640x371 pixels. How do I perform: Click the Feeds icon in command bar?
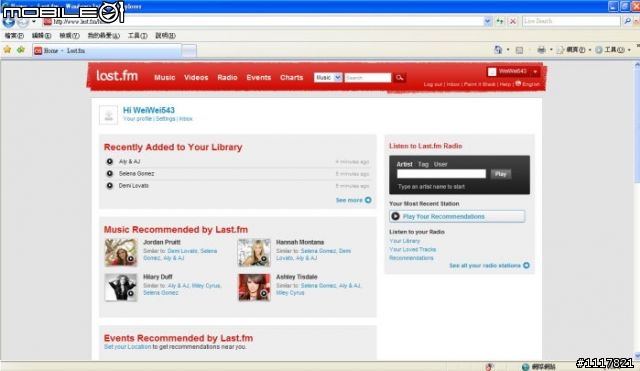[519, 50]
